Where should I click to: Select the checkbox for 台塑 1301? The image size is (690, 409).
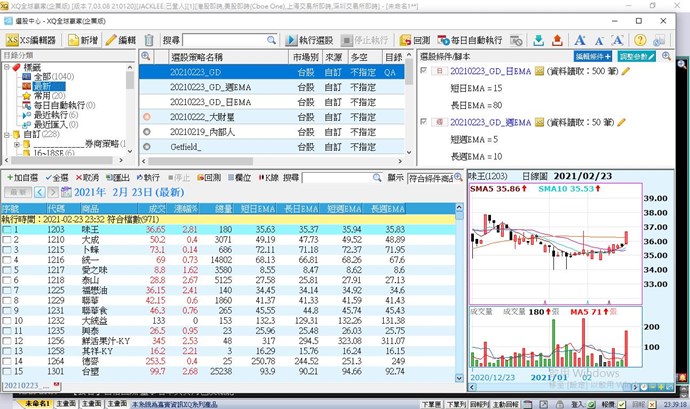8,371
